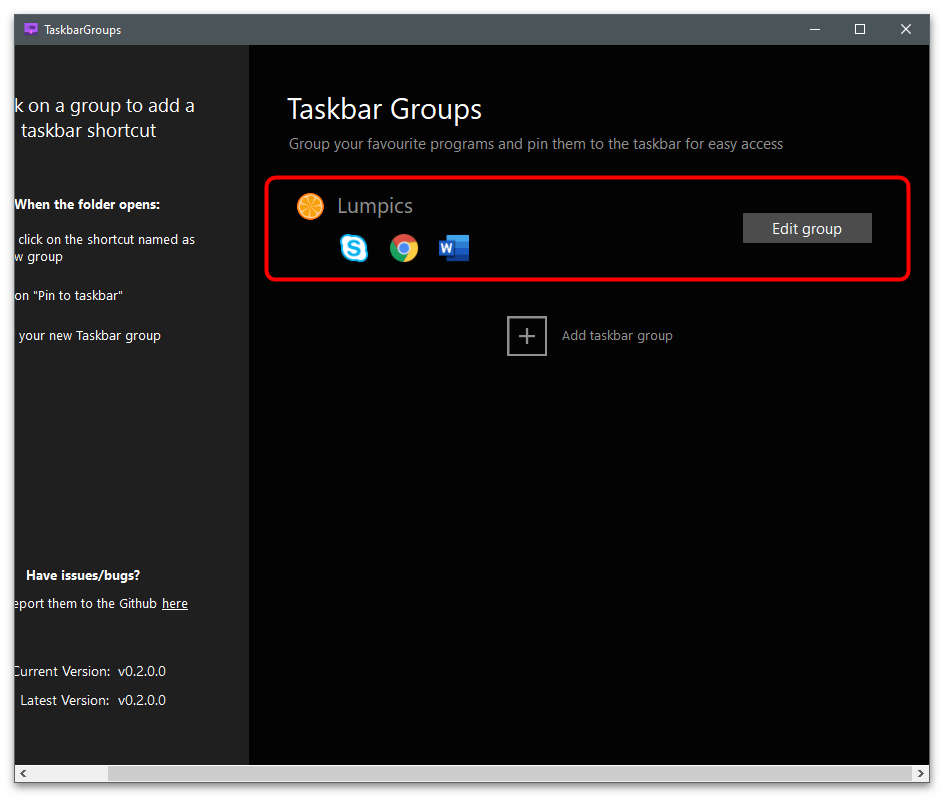Click the 'your new Taskbar group' text
Screen dimensions: 944x797
point(90,336)
